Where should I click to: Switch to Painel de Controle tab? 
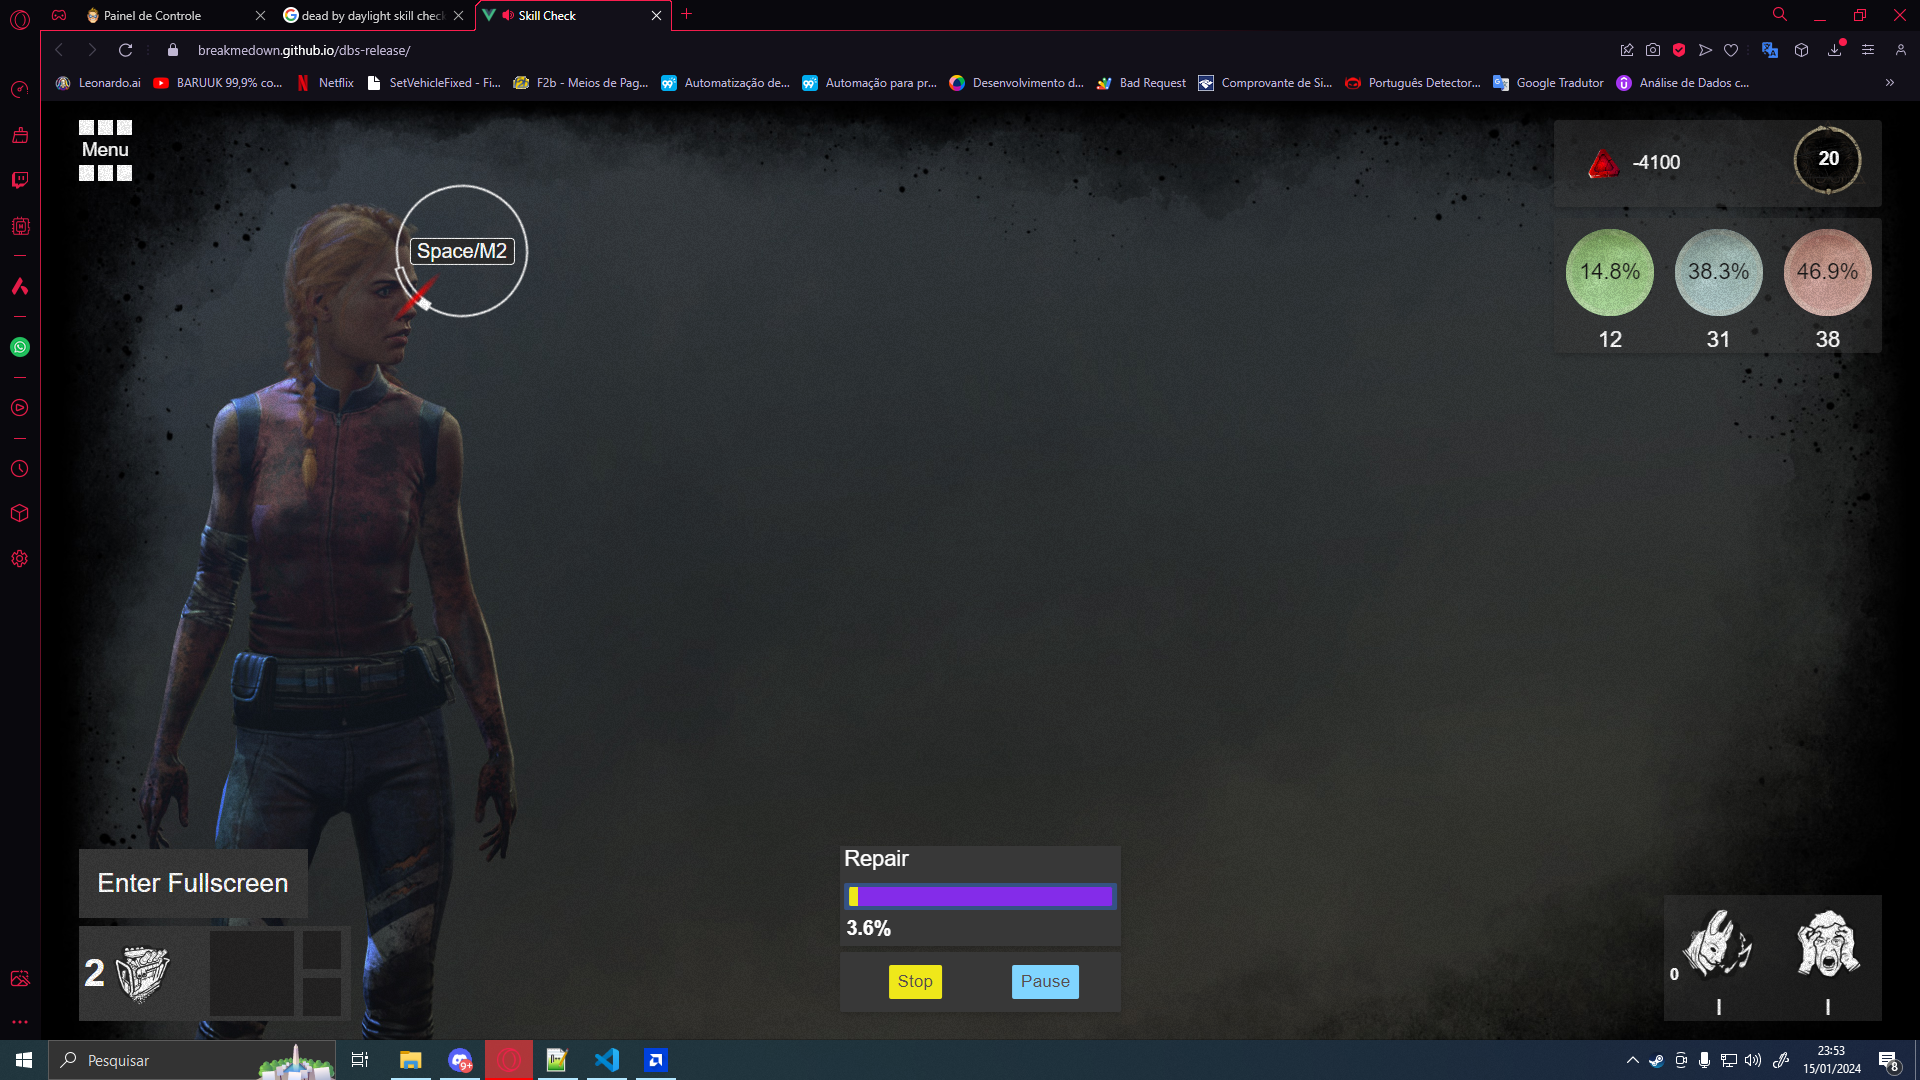[152, 16]
